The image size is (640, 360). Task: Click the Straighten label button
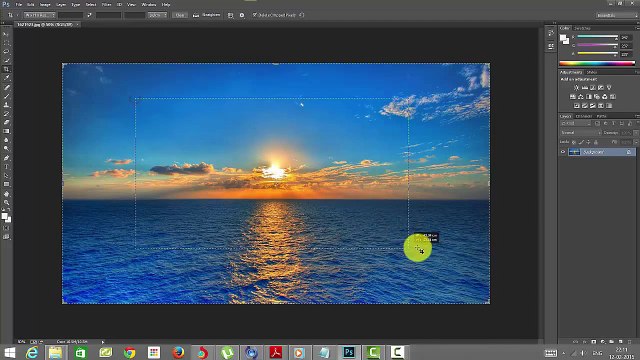[x=211, y=15]
